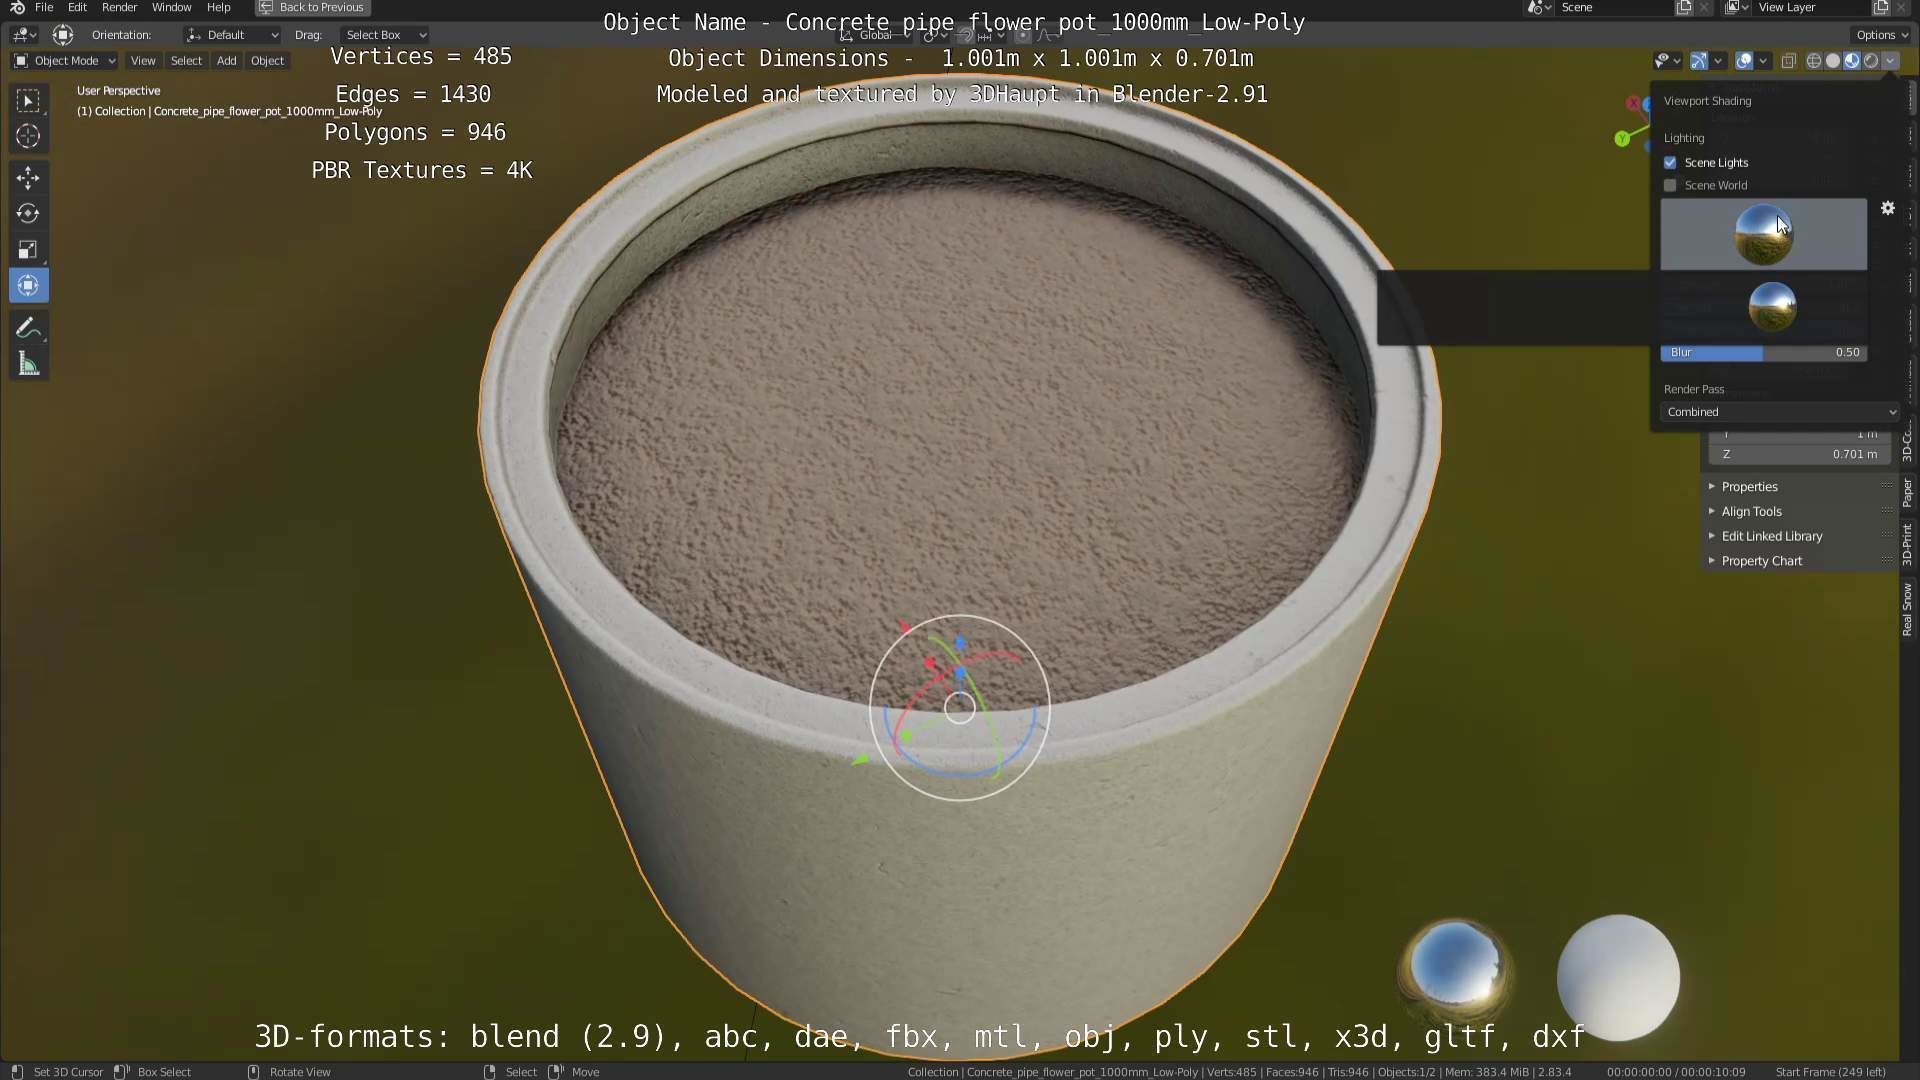1920x1080 pixels.
Task: Open the Render menu
Action: (x=119, y=7)
